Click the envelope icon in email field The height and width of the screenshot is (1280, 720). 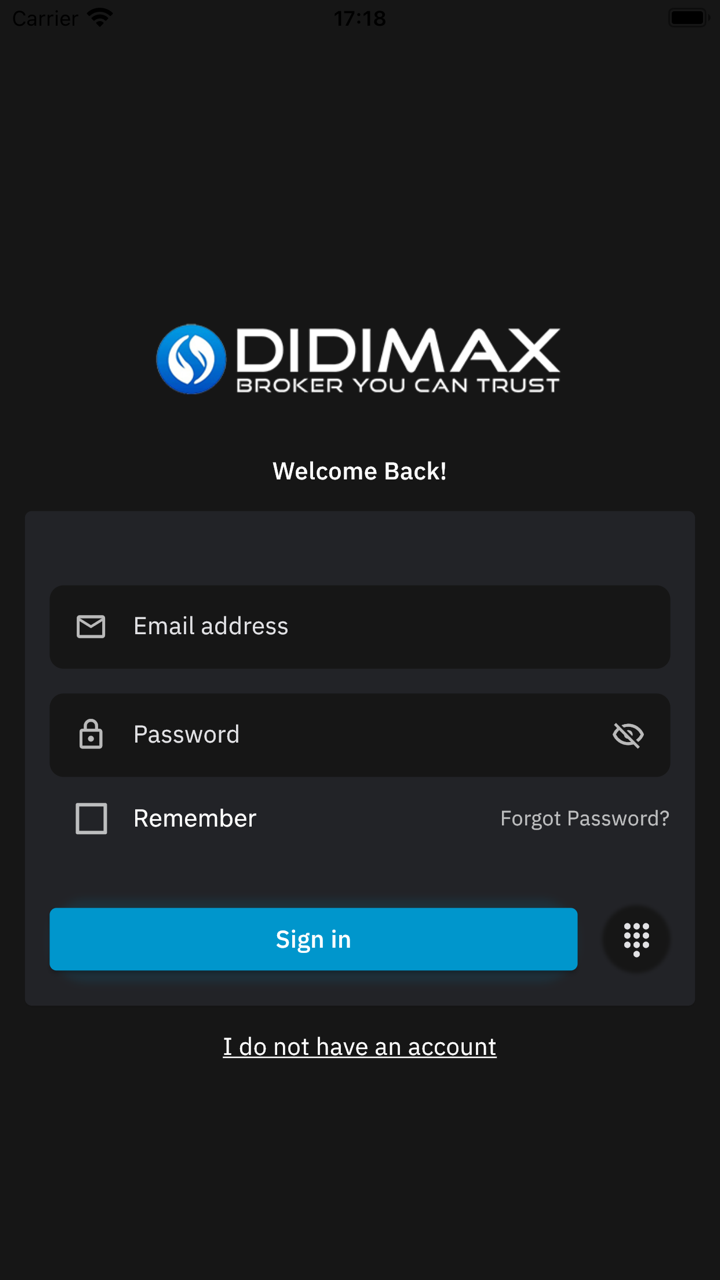[x=91, y=627]
